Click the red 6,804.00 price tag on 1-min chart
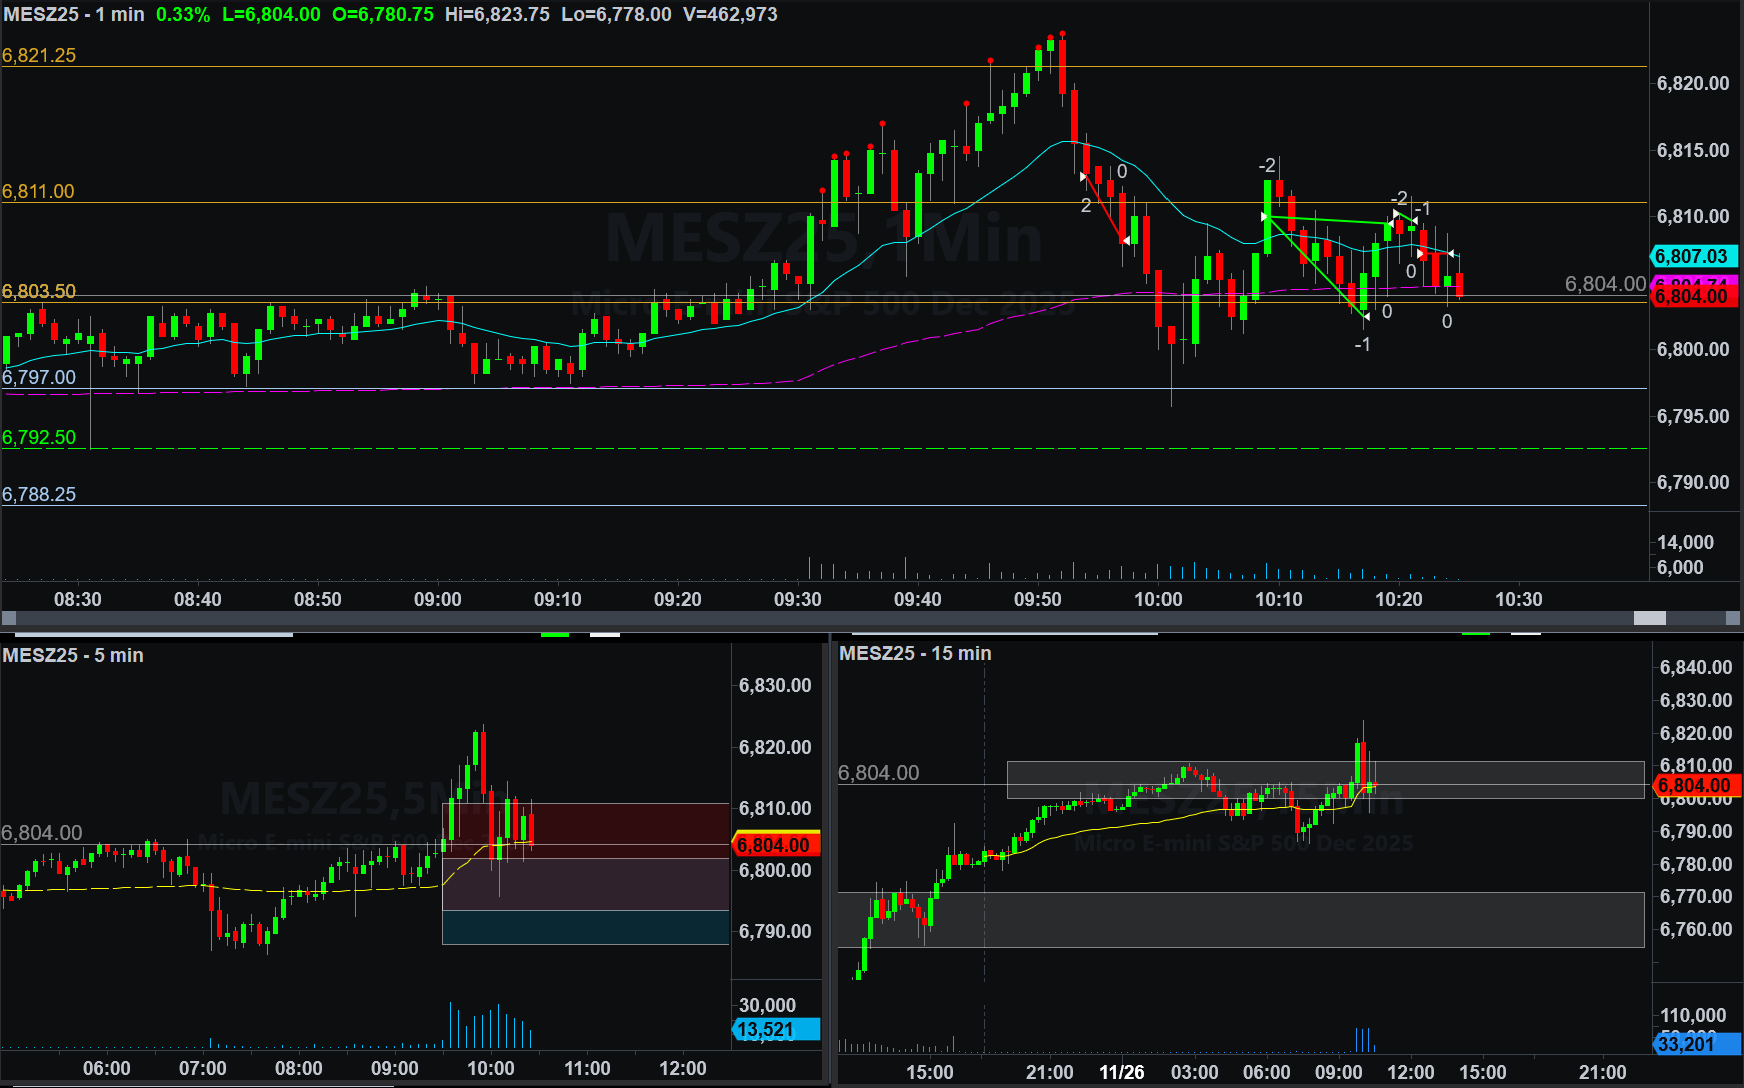The image size is (1744, 1088). pos(1692,297)
